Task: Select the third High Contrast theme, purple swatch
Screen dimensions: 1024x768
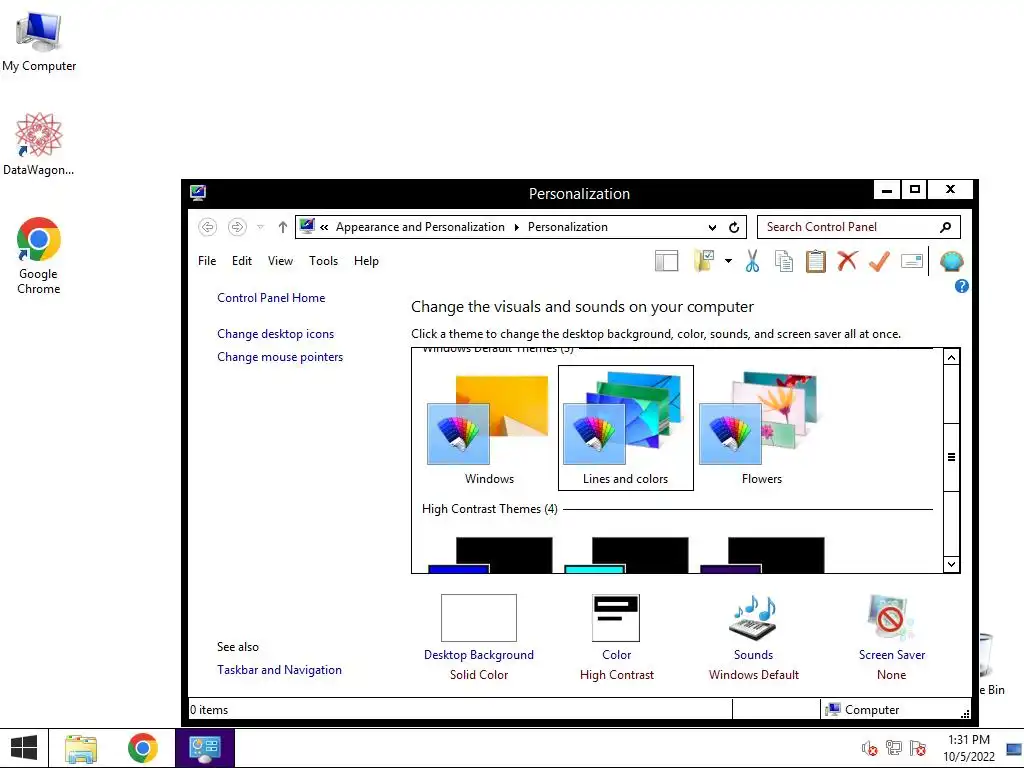Action: click(x=761, y=555)
